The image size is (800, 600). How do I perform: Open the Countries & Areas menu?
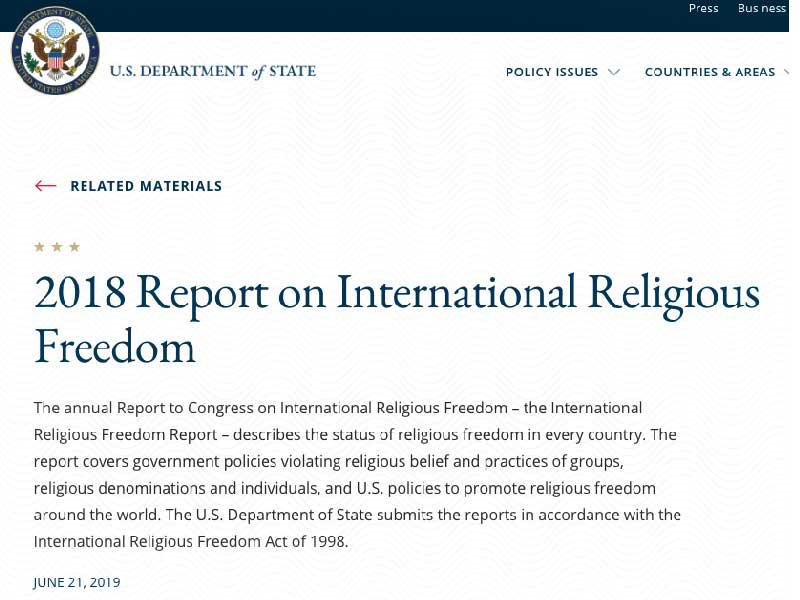pos(709,72)
